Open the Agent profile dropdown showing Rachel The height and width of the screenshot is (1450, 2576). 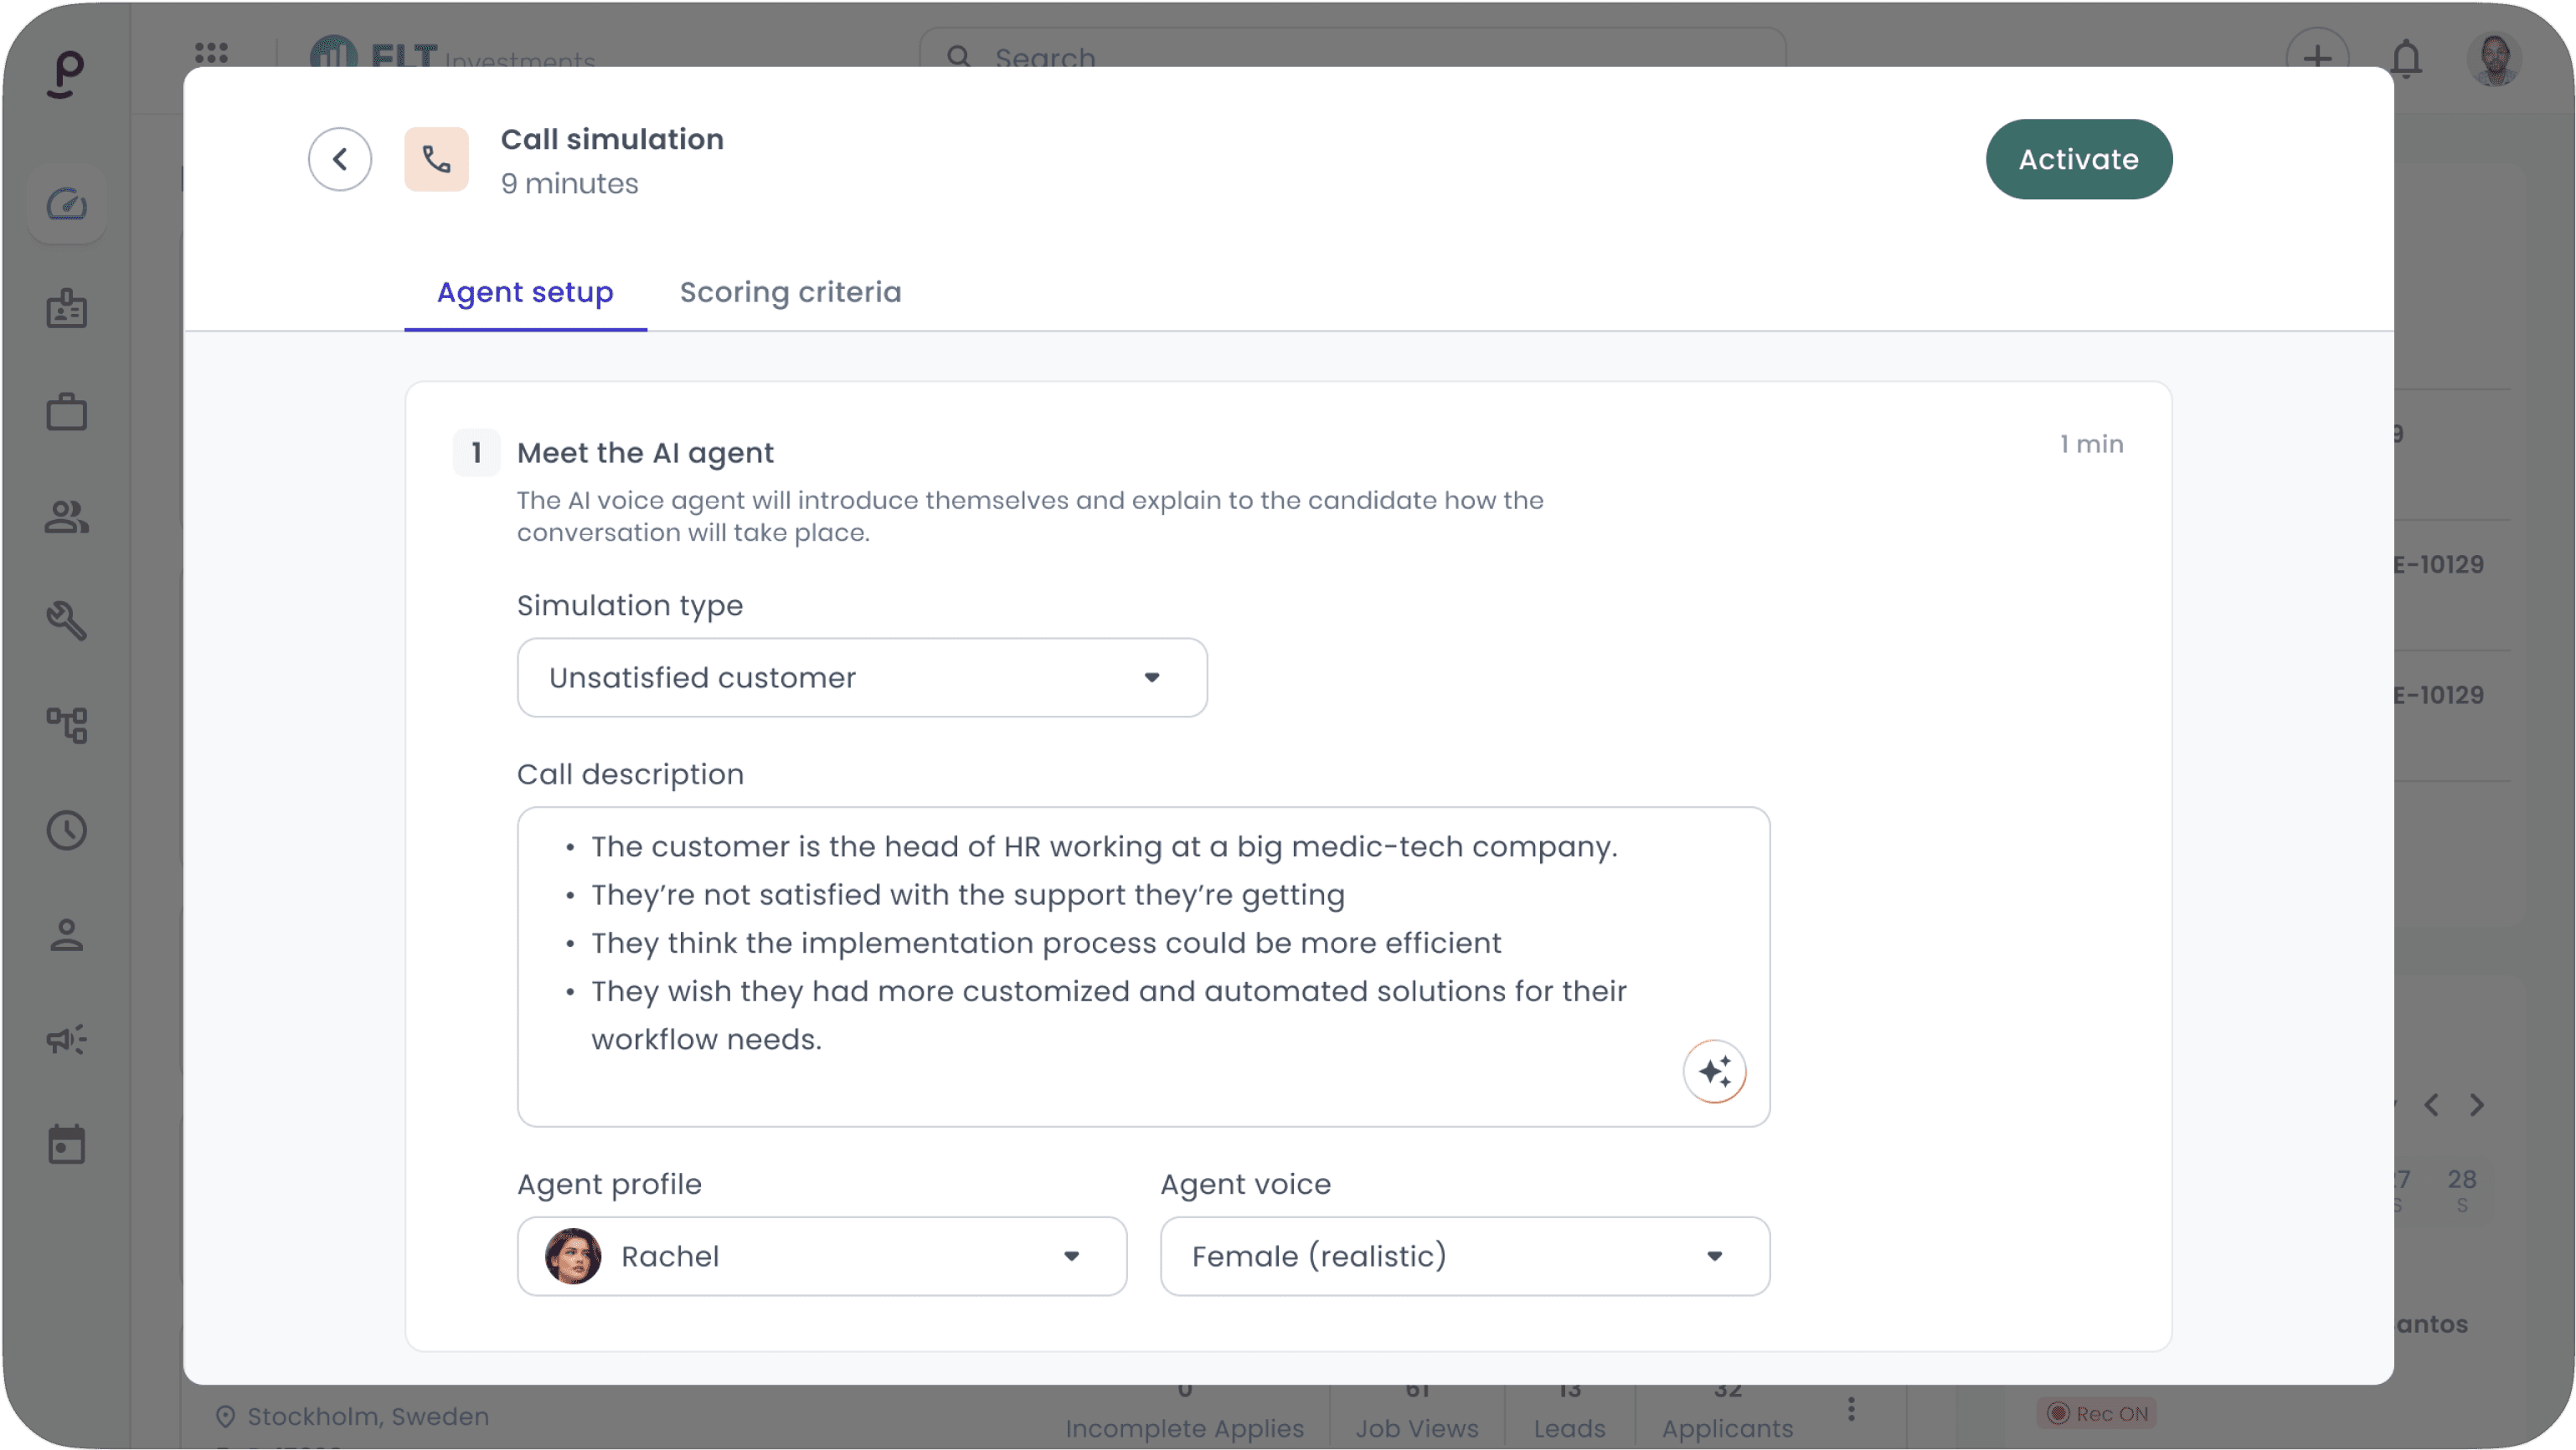click(x=822, y=1256)
